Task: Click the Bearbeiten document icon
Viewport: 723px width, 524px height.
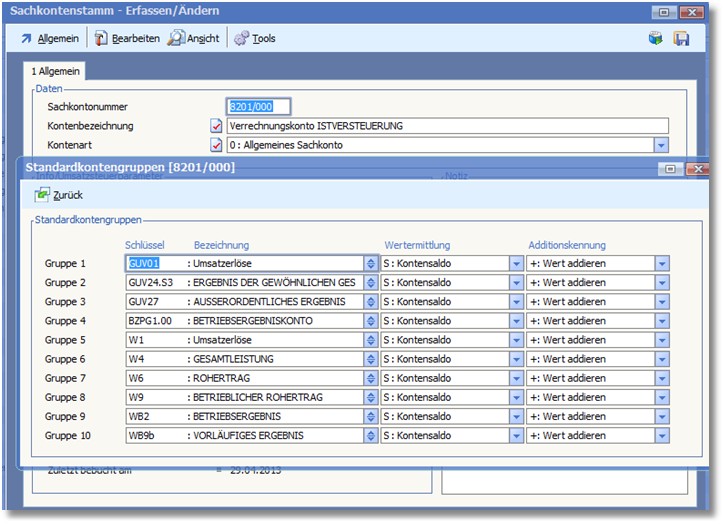Action: click(x=101, y=38)
